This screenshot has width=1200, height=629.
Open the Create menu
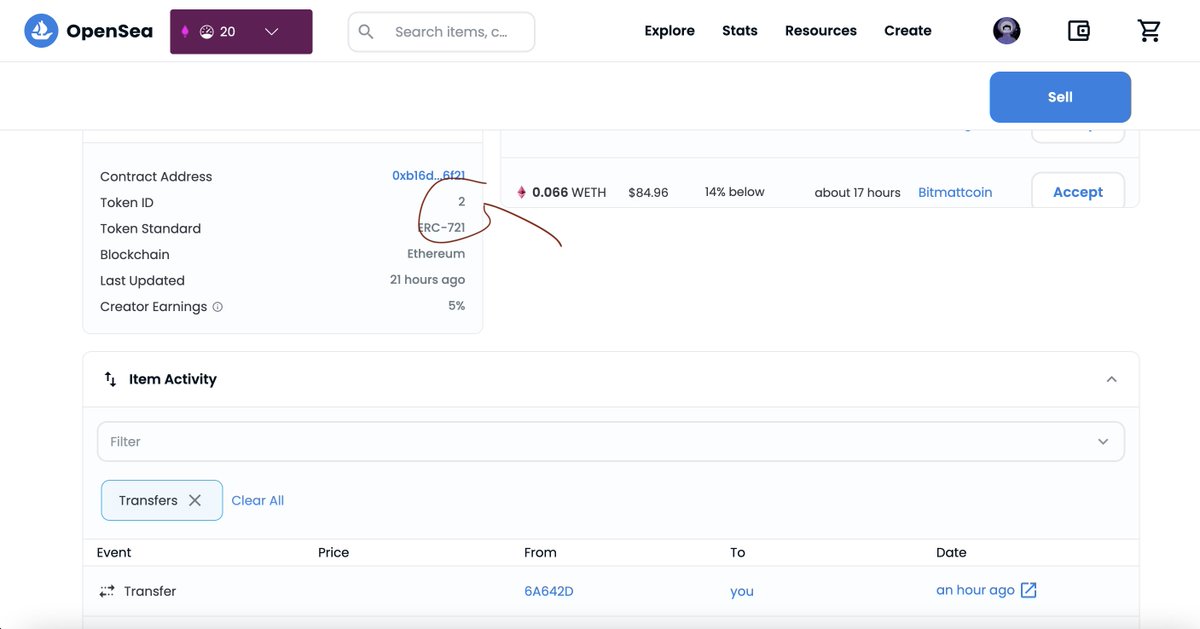coord(908,31)
